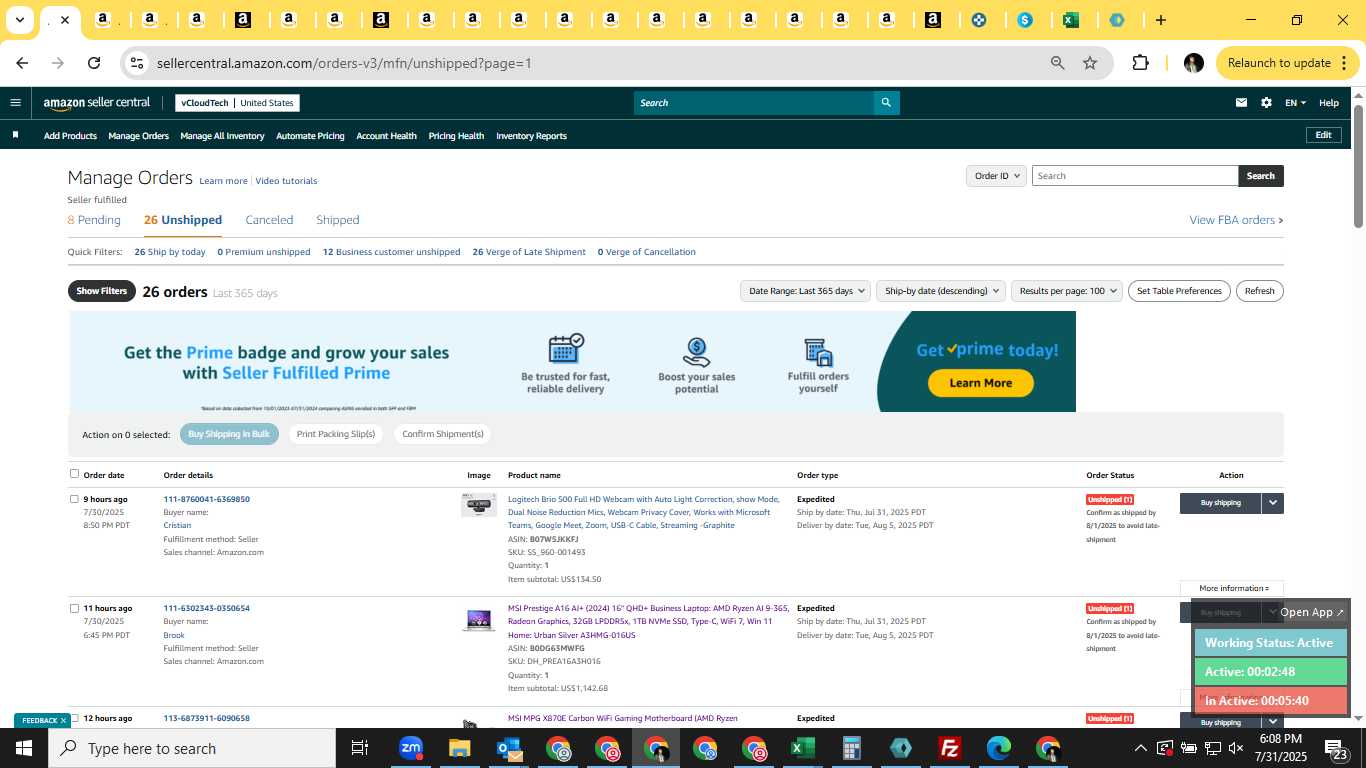Click the teal magnifier search button in header
Viewport: 1366px width, 768px height.
(886, 102)
